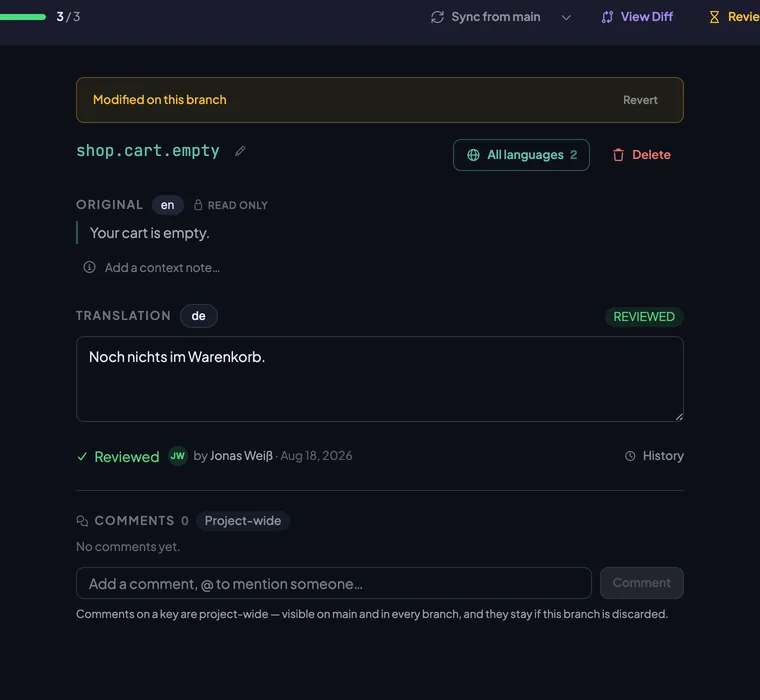Click the green progress bar

tap(23, 17)
